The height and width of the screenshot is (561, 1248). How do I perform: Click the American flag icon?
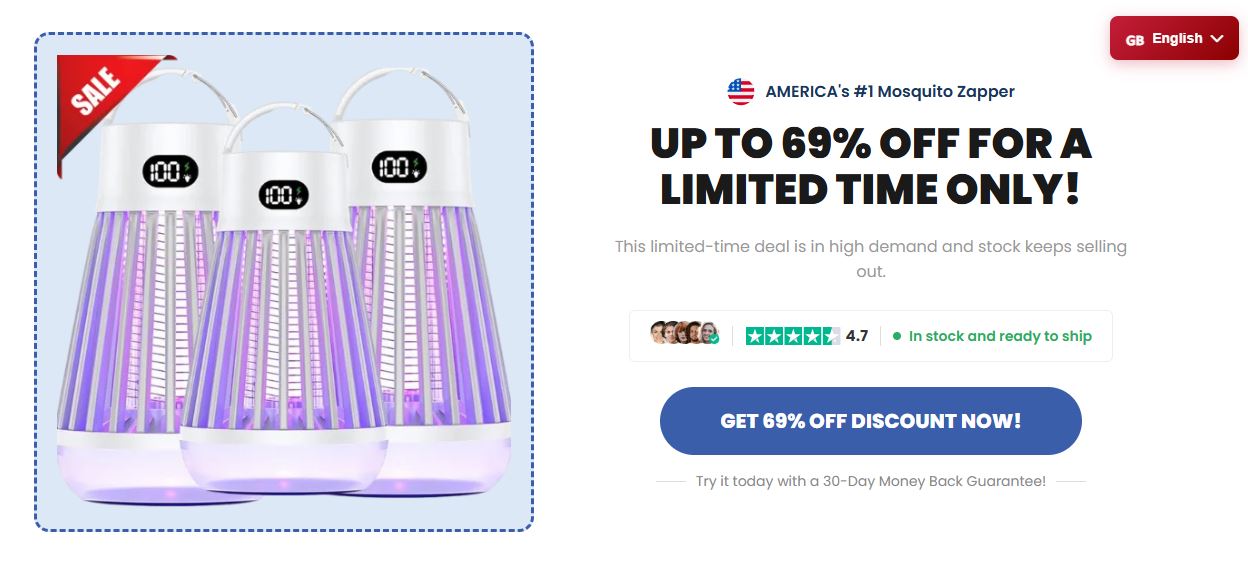(x=741, y=92)
